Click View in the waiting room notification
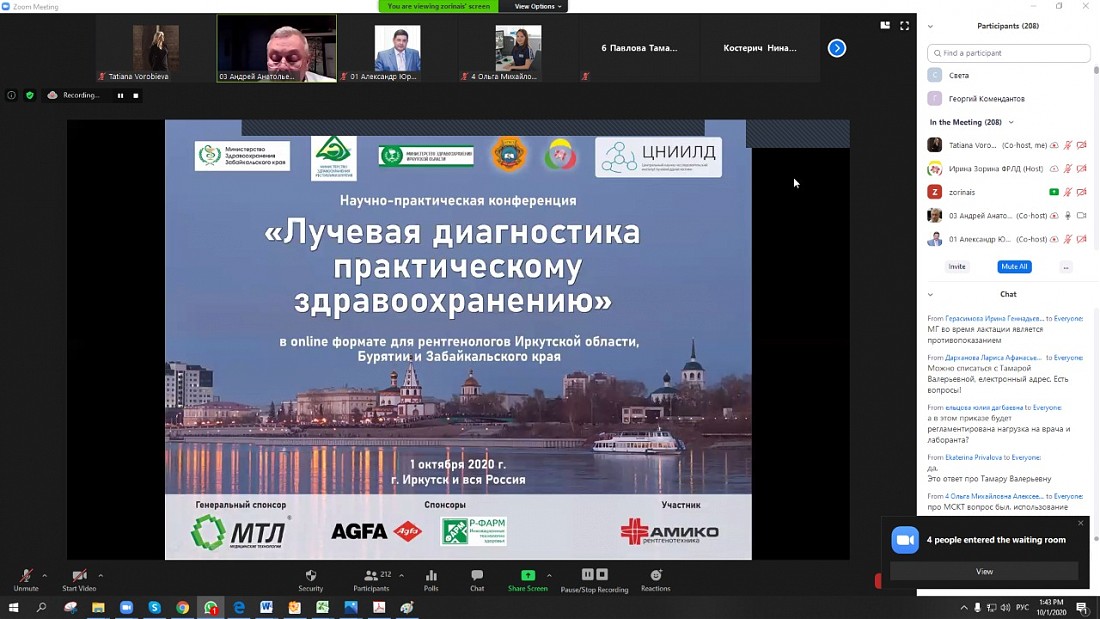The width and height of the screenshot is (1100, 619). tap(984, 571)
